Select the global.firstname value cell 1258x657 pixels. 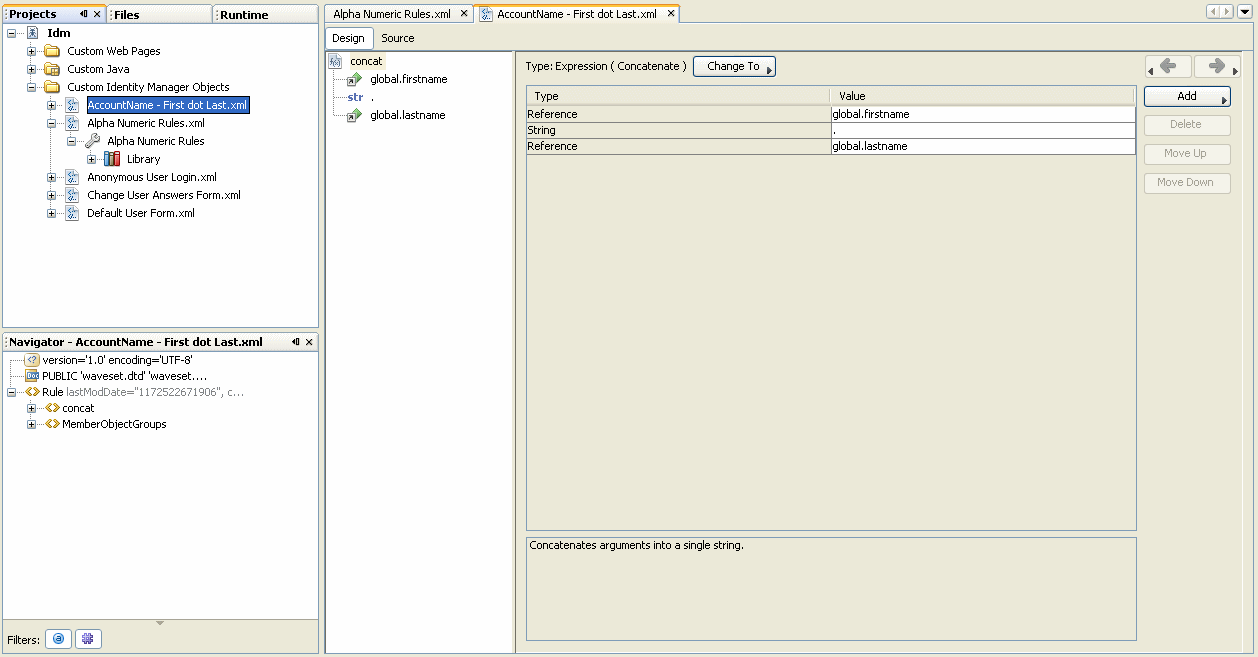pos(983,114)
